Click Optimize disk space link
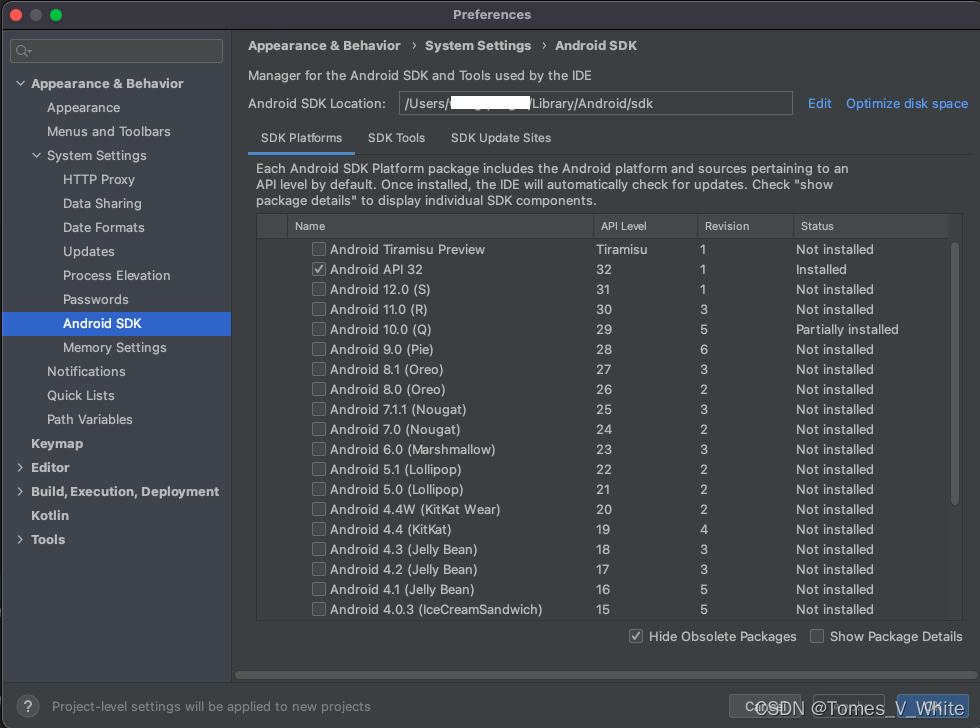Image resolution: width=980 pixels, height=728 pixels. point(906,104)
